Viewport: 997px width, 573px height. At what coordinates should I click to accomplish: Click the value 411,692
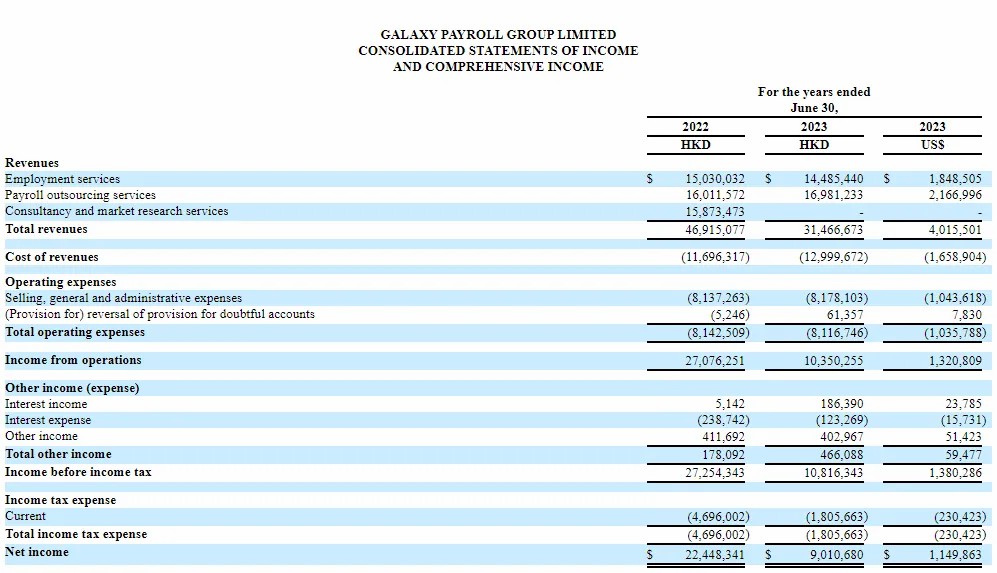[724, 437]
